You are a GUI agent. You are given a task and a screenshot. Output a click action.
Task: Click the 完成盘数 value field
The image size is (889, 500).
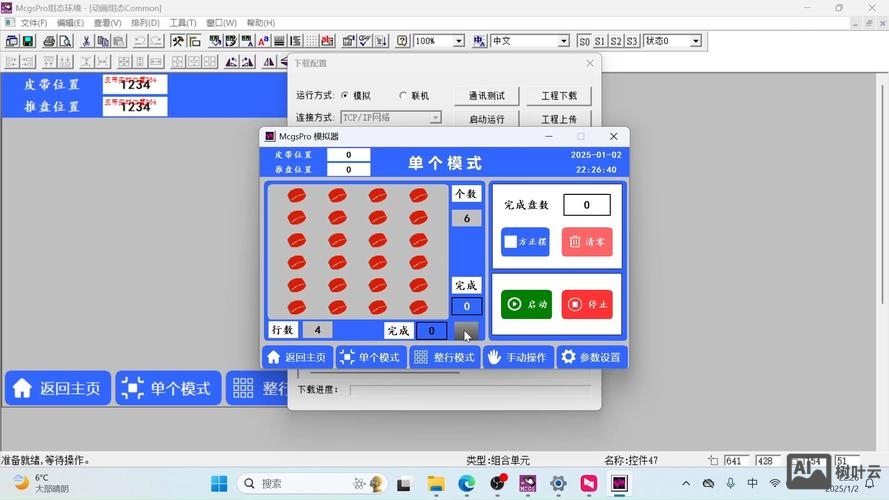tap(587, 205)
